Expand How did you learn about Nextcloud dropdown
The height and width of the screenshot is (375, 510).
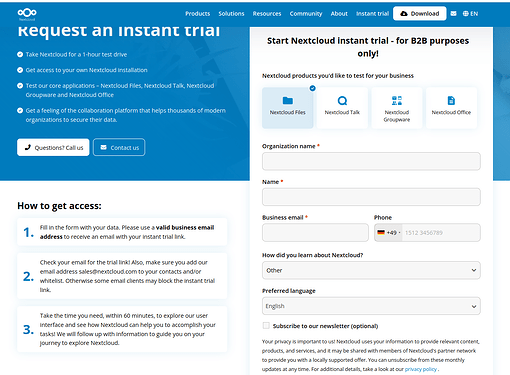pyautogui.click(x=371, y=270)
